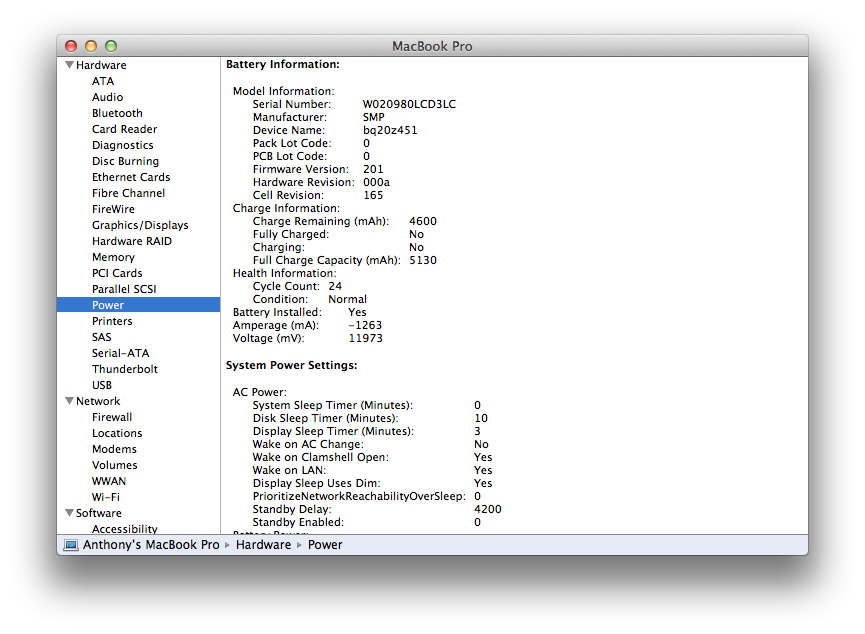This screenshot has width=865, height=634.
Task: Click charge remaining value 4600
Action: [x=423, y=221]
